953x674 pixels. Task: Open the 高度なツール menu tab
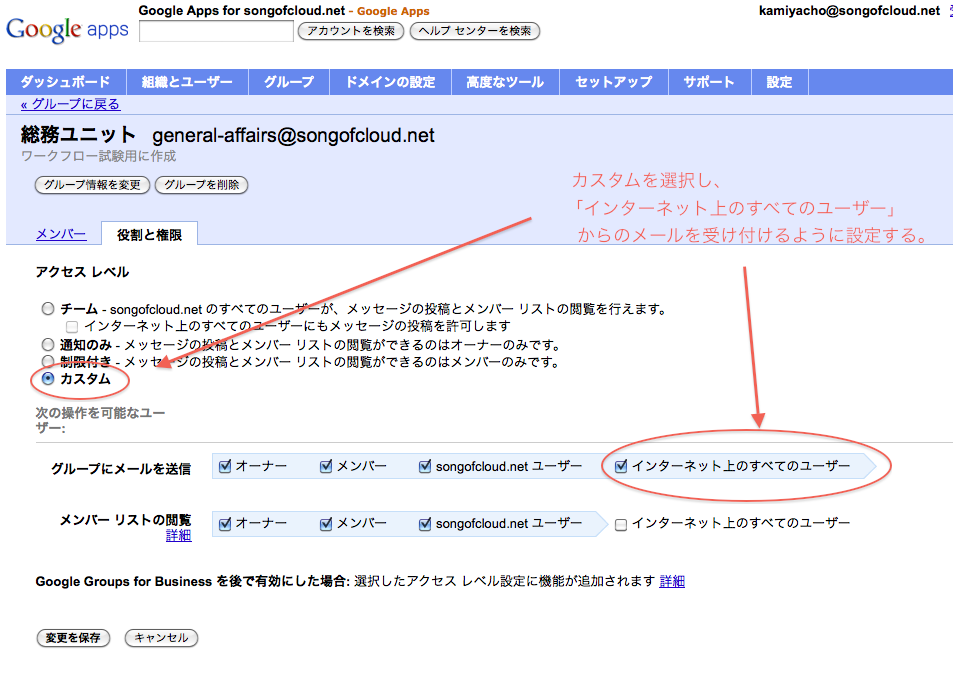point(505,82)
